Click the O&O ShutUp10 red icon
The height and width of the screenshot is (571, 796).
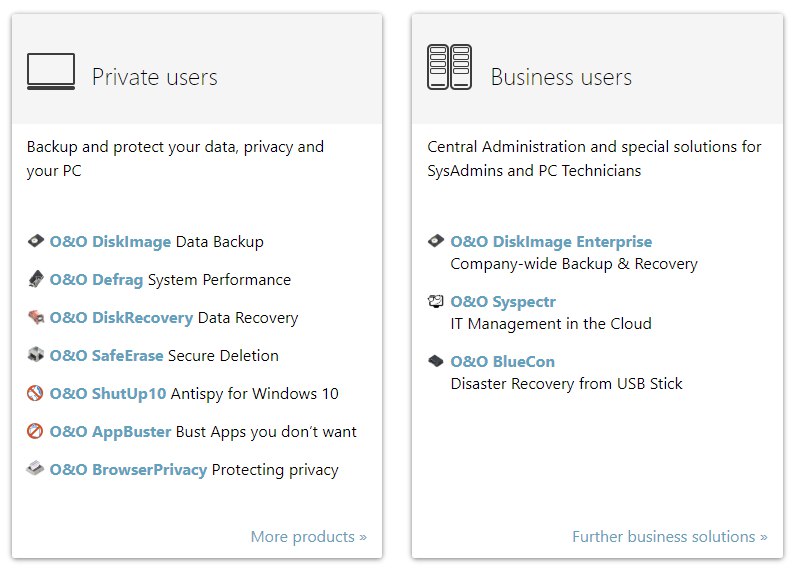click(35, 393)
